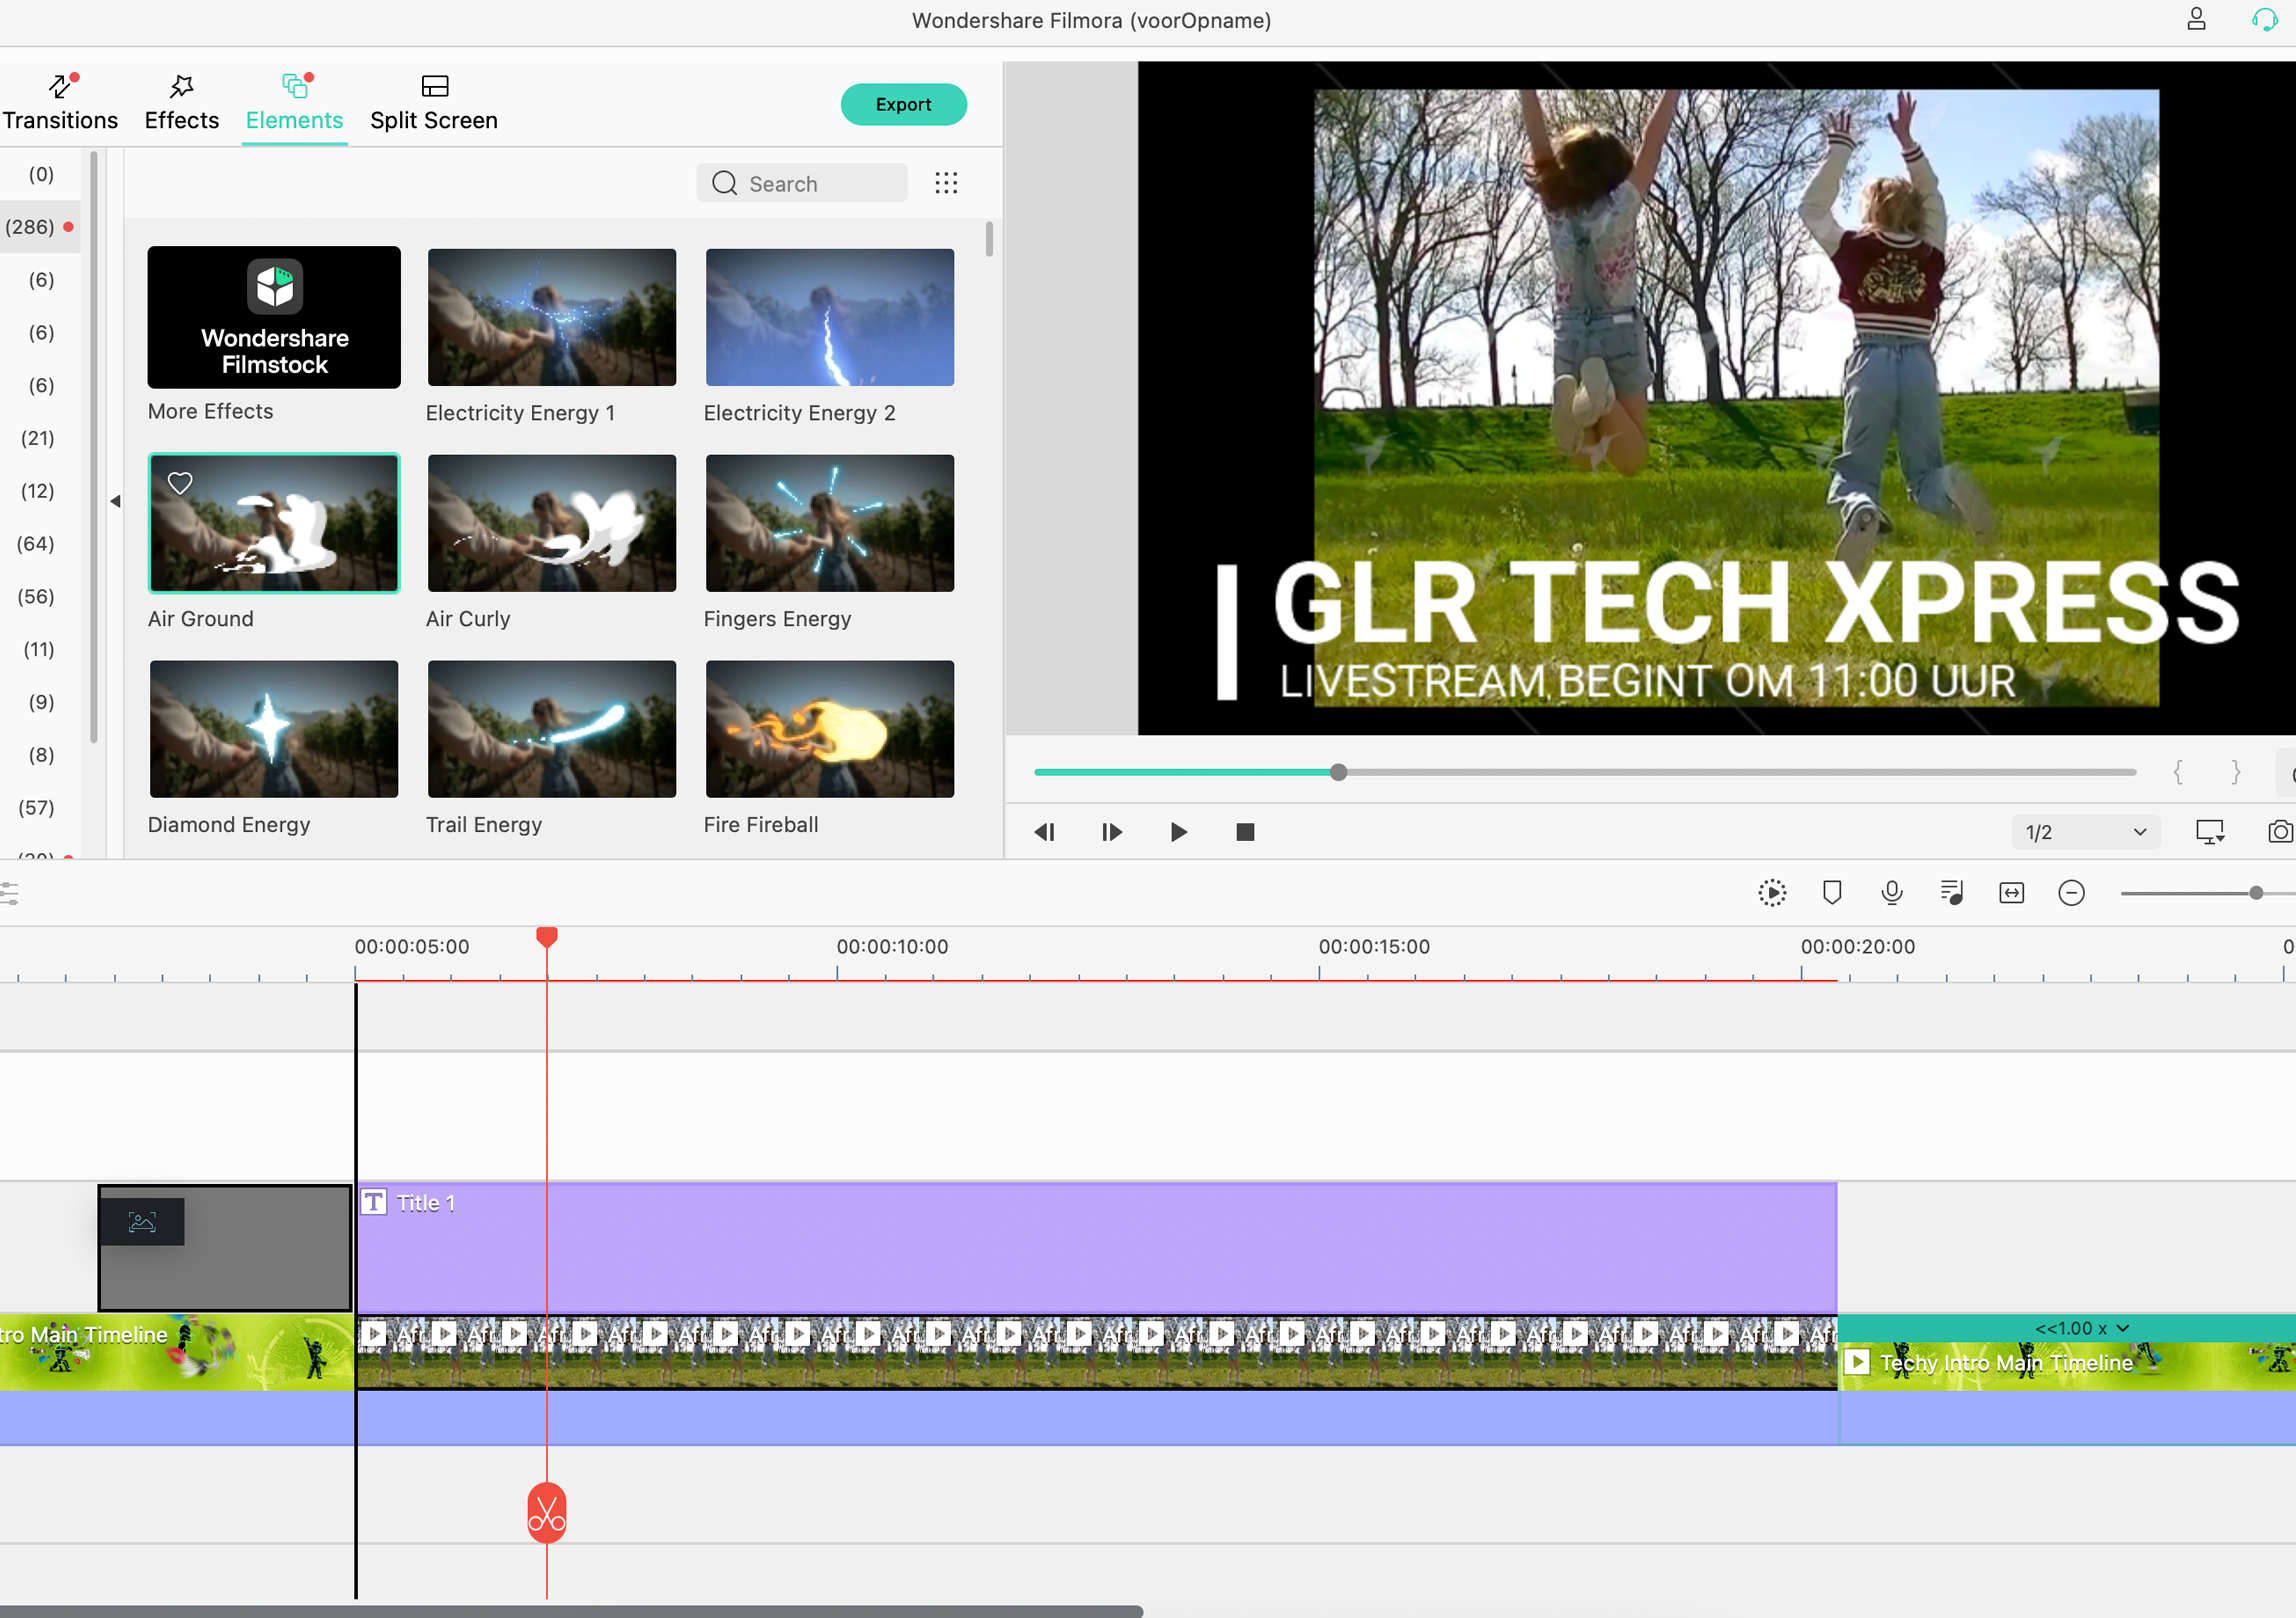Open the Split Screen tab
The image size is (2296, 1618).
point(433,103)
